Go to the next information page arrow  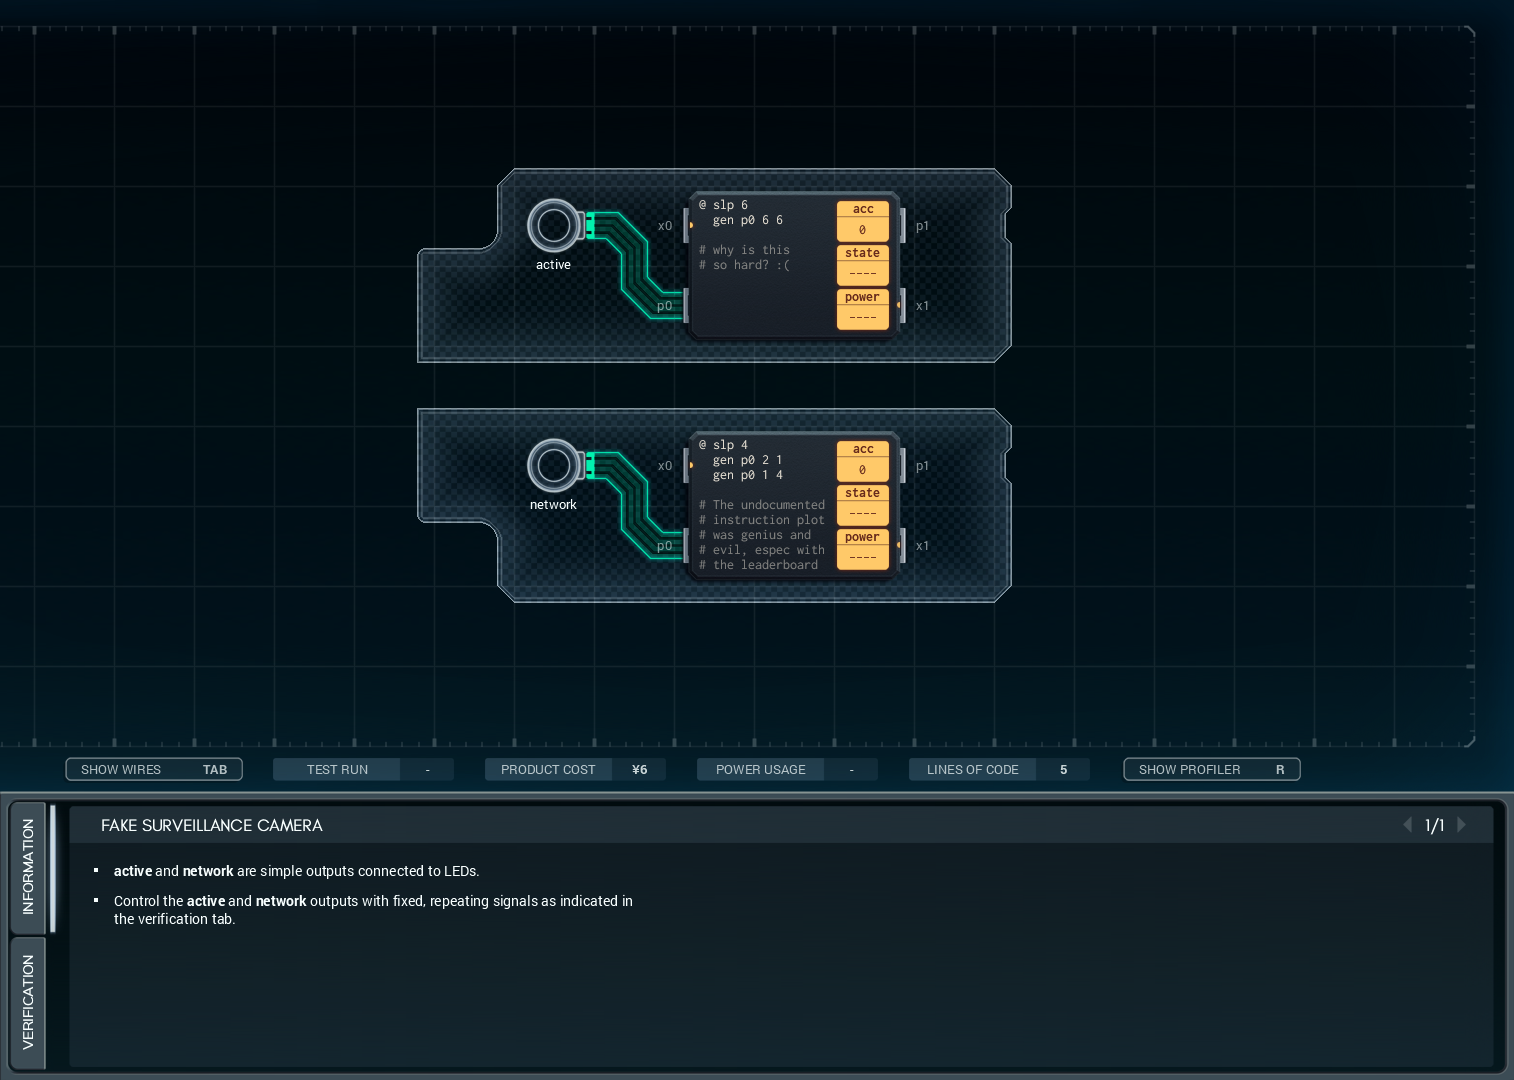[x=1462, y=825]
